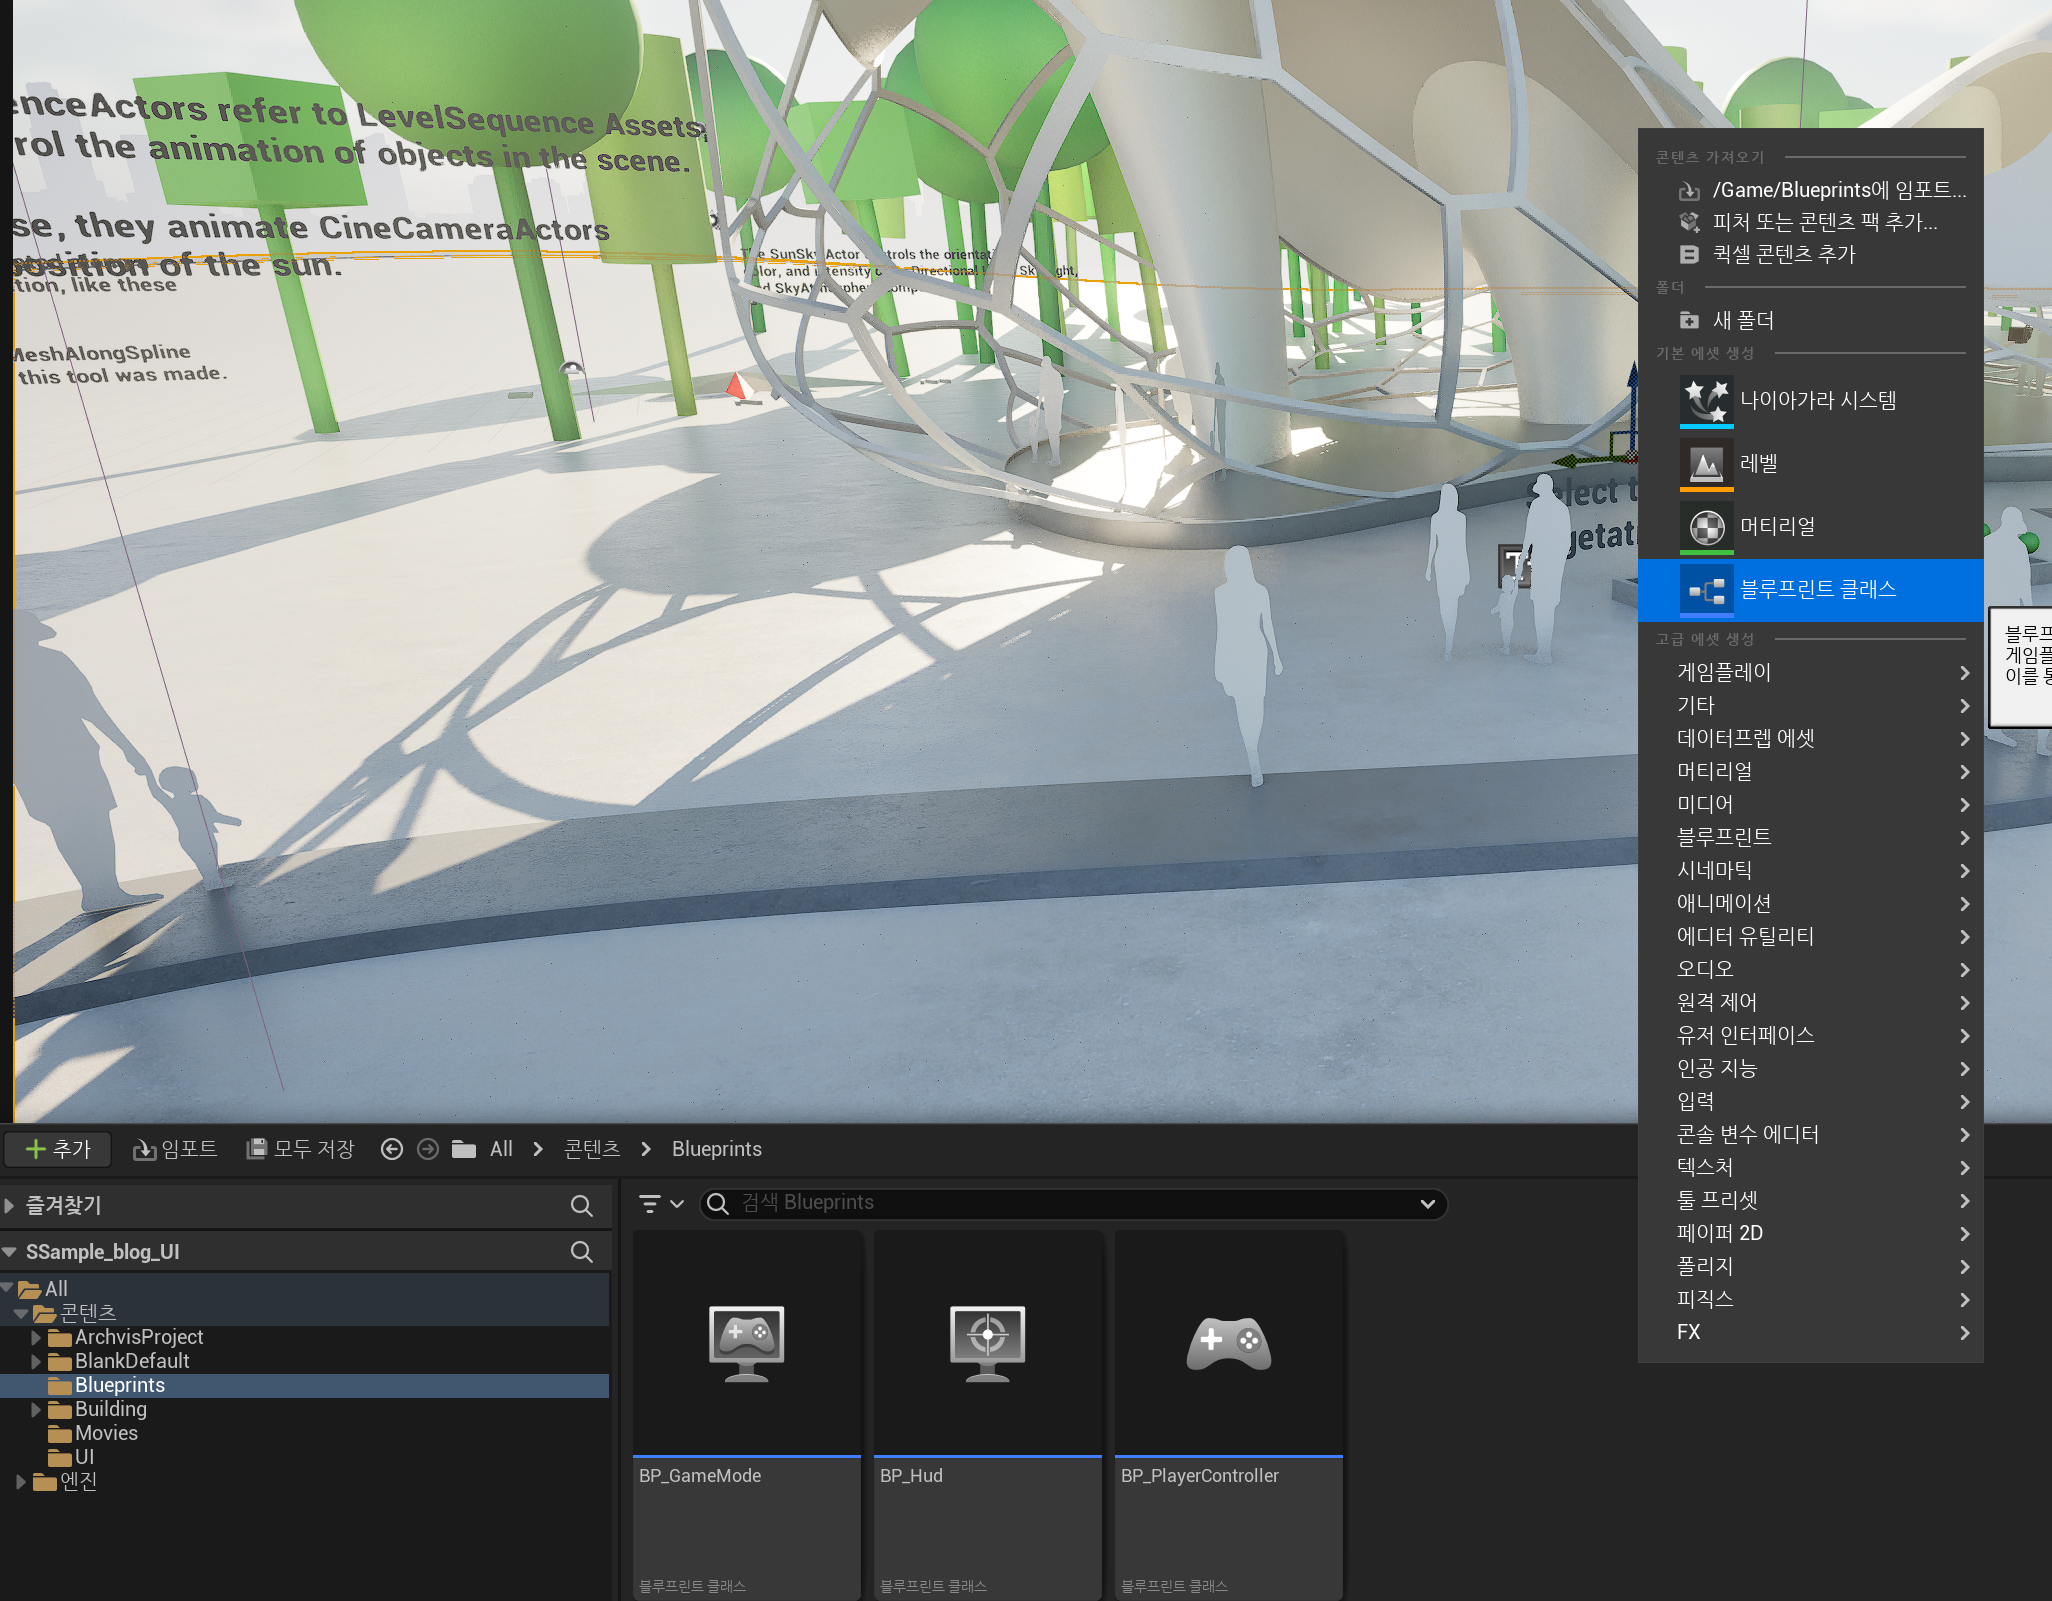Click the Niagara System icon
2052x1601 pixels.
(x=1706, y=400)
